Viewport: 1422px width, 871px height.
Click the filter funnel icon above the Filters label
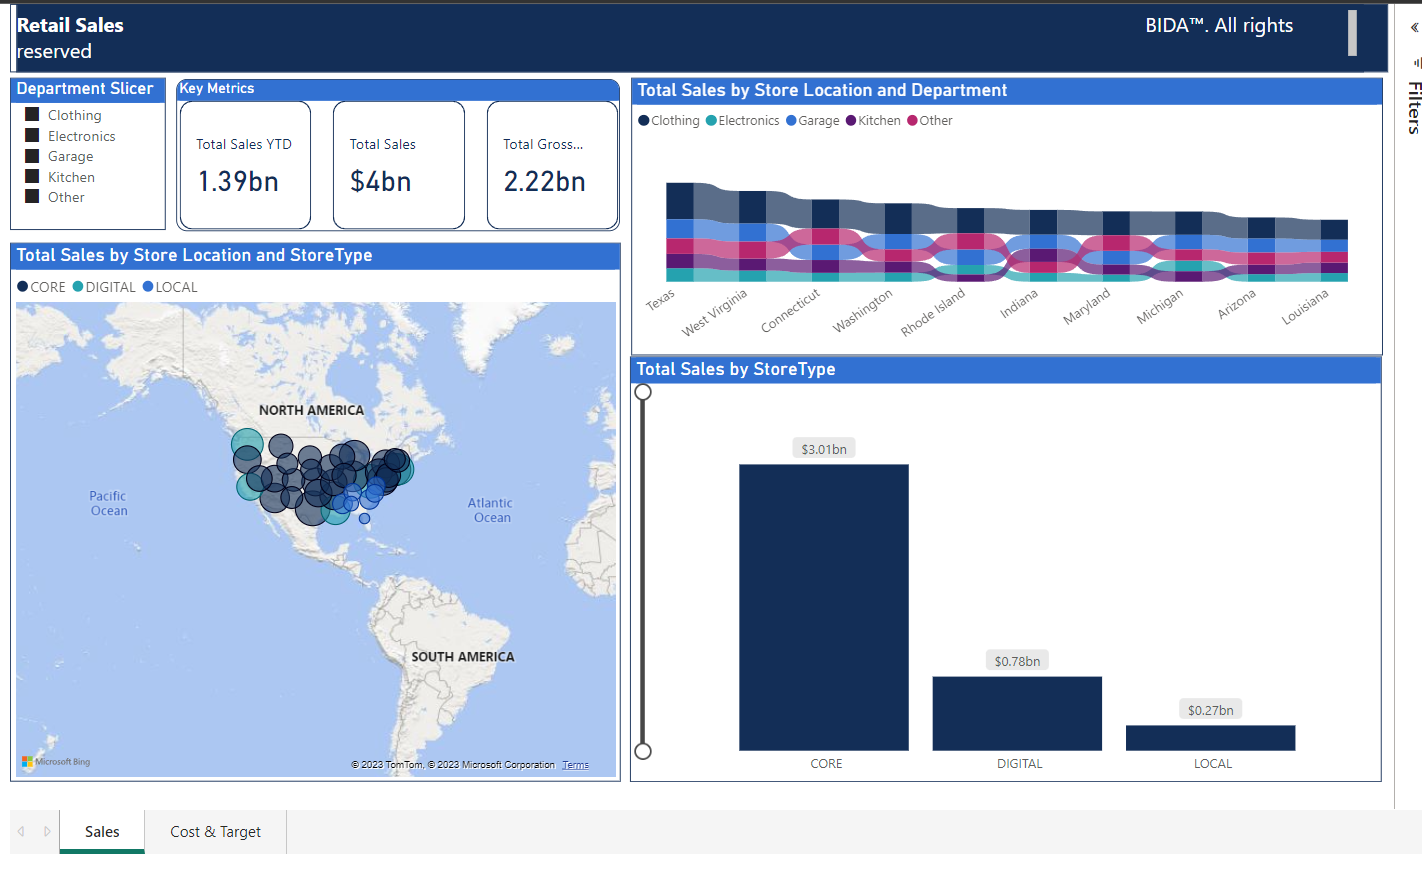click(x=1415, y=62)
